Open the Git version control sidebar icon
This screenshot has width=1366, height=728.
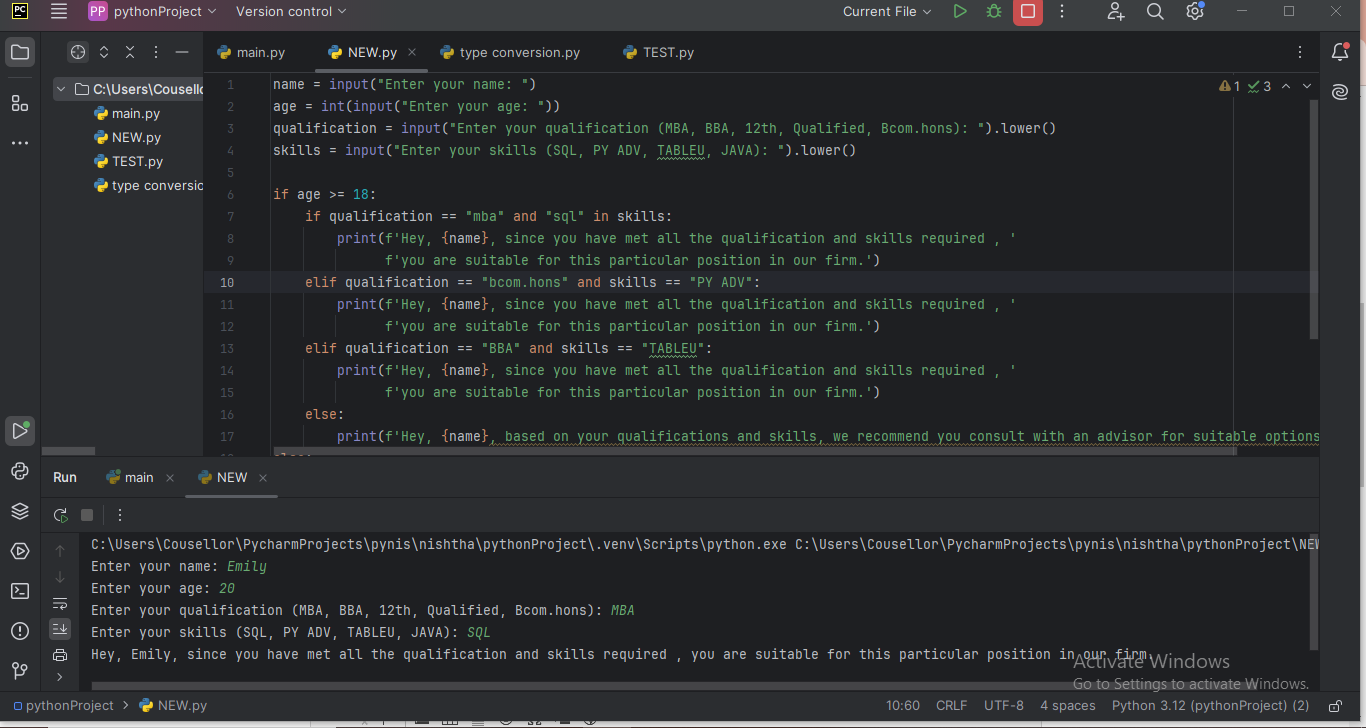20,671
